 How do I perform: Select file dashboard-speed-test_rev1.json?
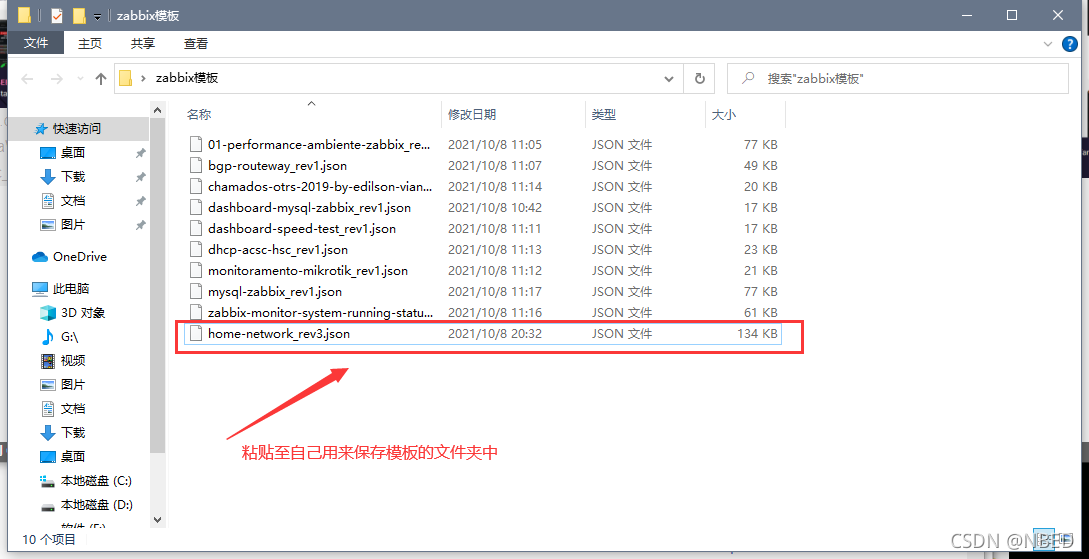pos(302,228)
